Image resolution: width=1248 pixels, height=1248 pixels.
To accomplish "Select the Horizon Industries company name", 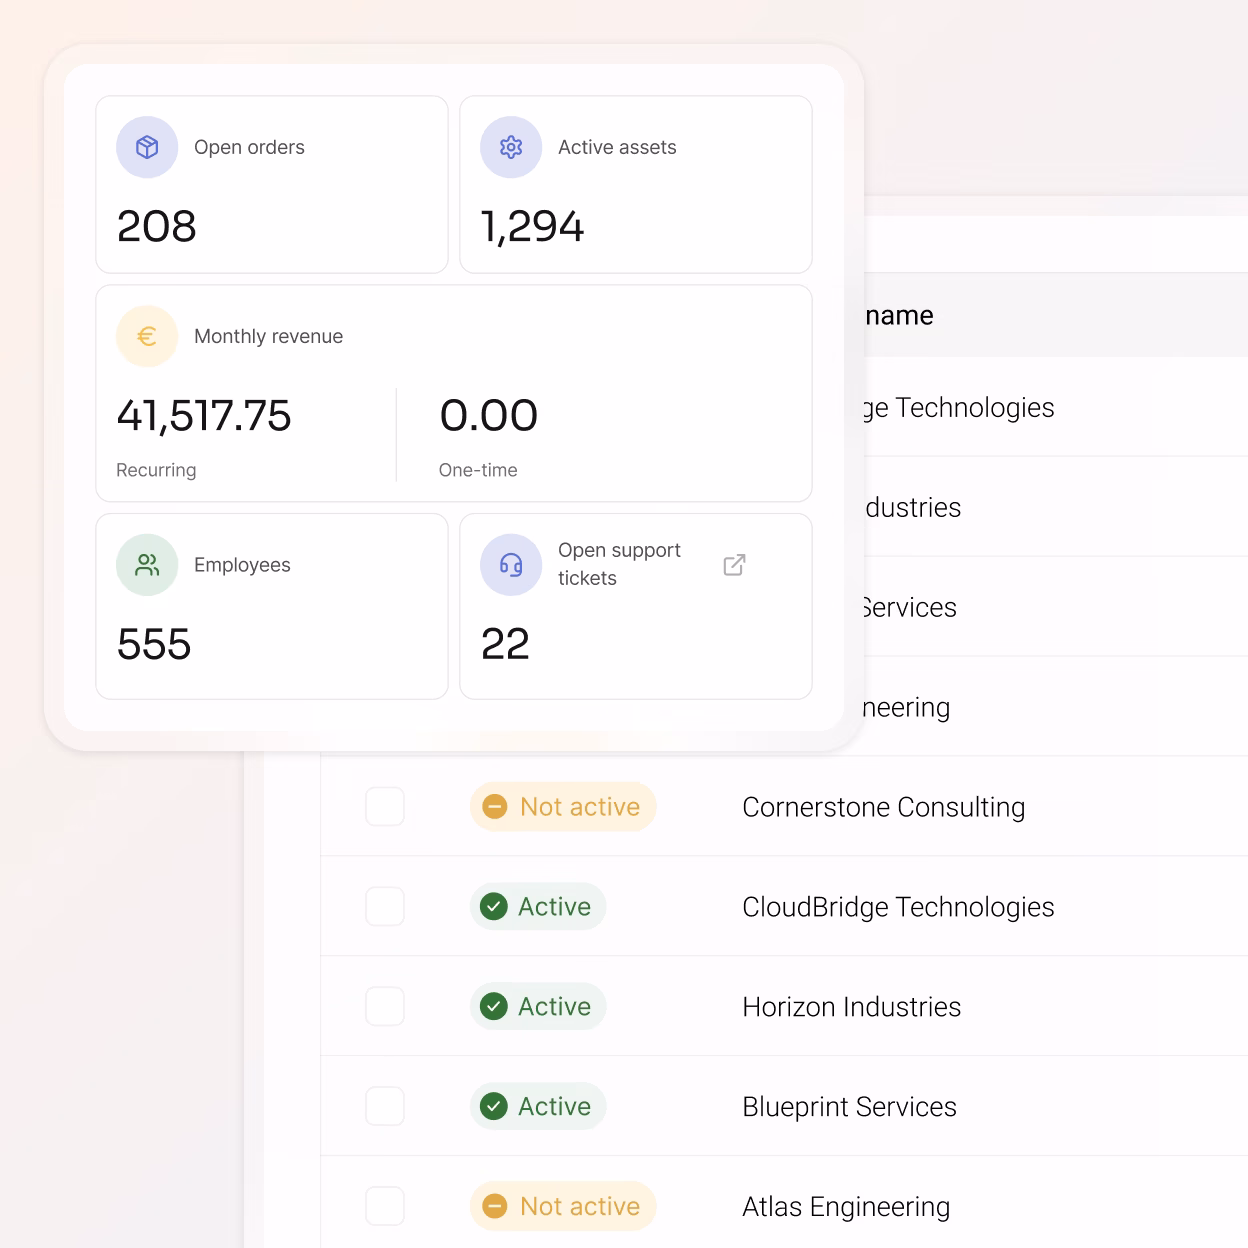I will pos(852,1007).
